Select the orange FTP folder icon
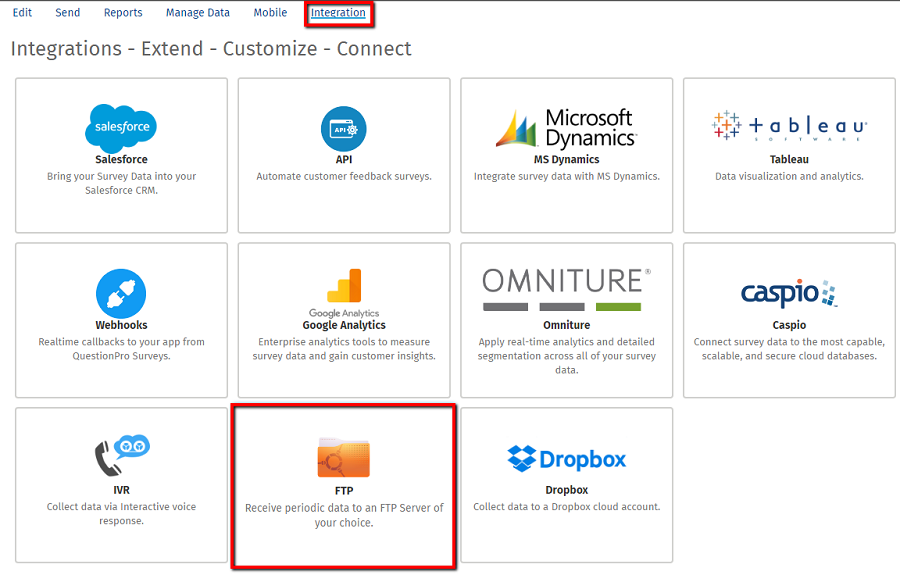Screen dimensions: 900x575 [x=343, y=458]
